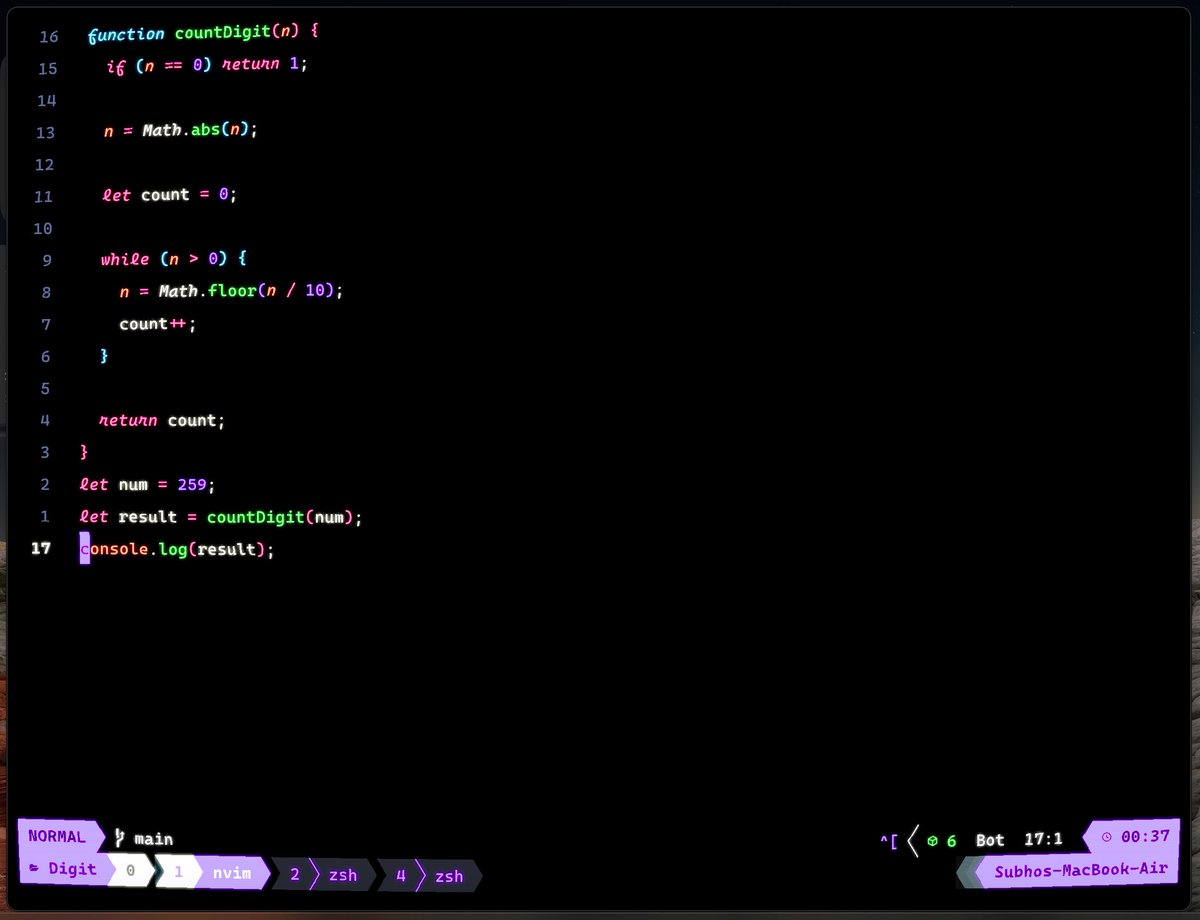Click the let count = 0 statement
The width and height of the screenshot is (1200, 920).
(x=170, y=195)
